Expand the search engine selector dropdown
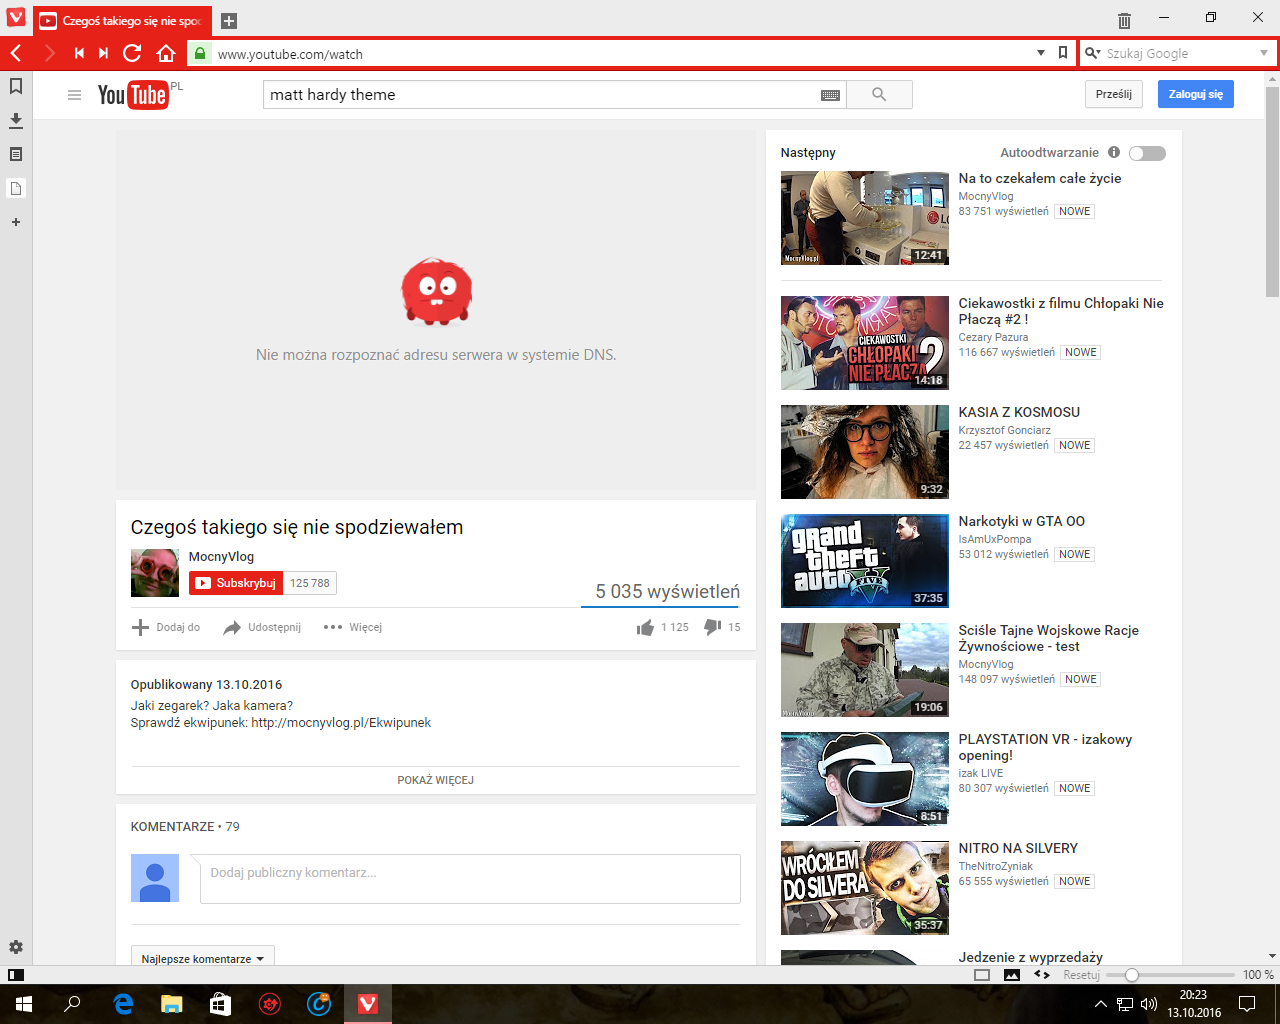This screenshot has width=1280, height=1024. click(1263, 54)
